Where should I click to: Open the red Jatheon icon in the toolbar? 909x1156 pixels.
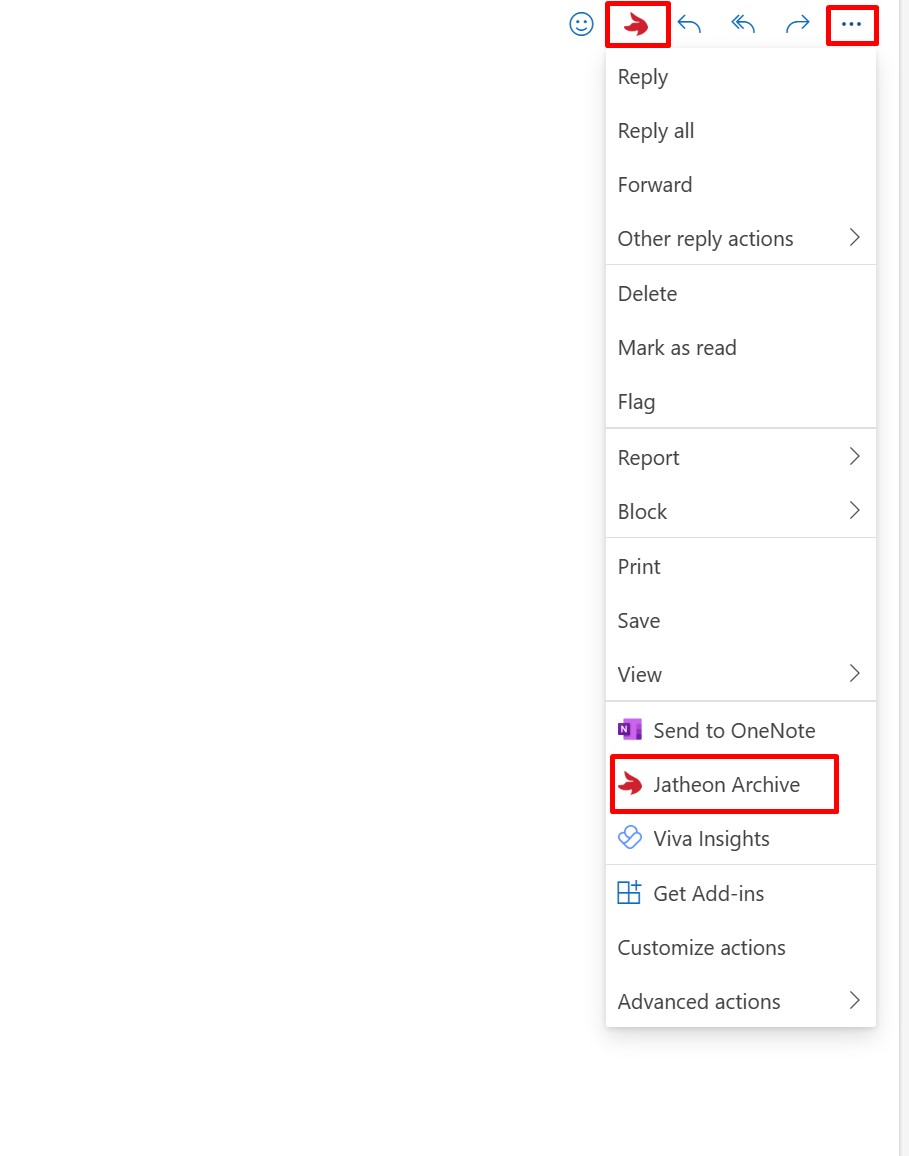pos(637,25)
